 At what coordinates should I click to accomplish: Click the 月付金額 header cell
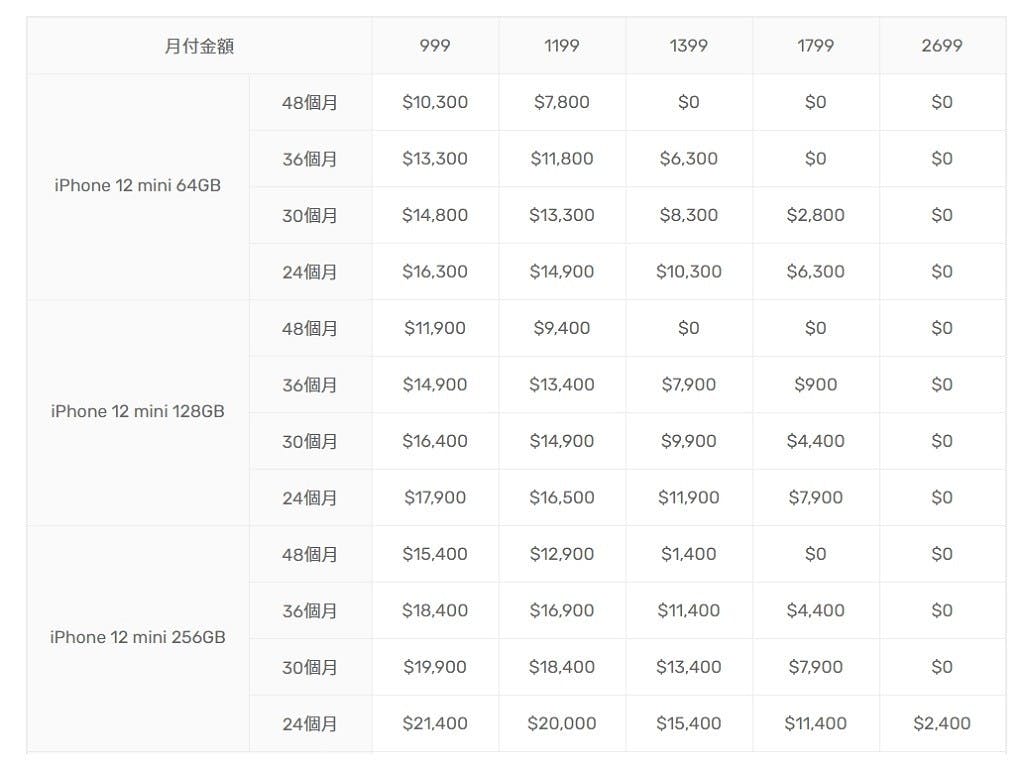click(199, 46)
